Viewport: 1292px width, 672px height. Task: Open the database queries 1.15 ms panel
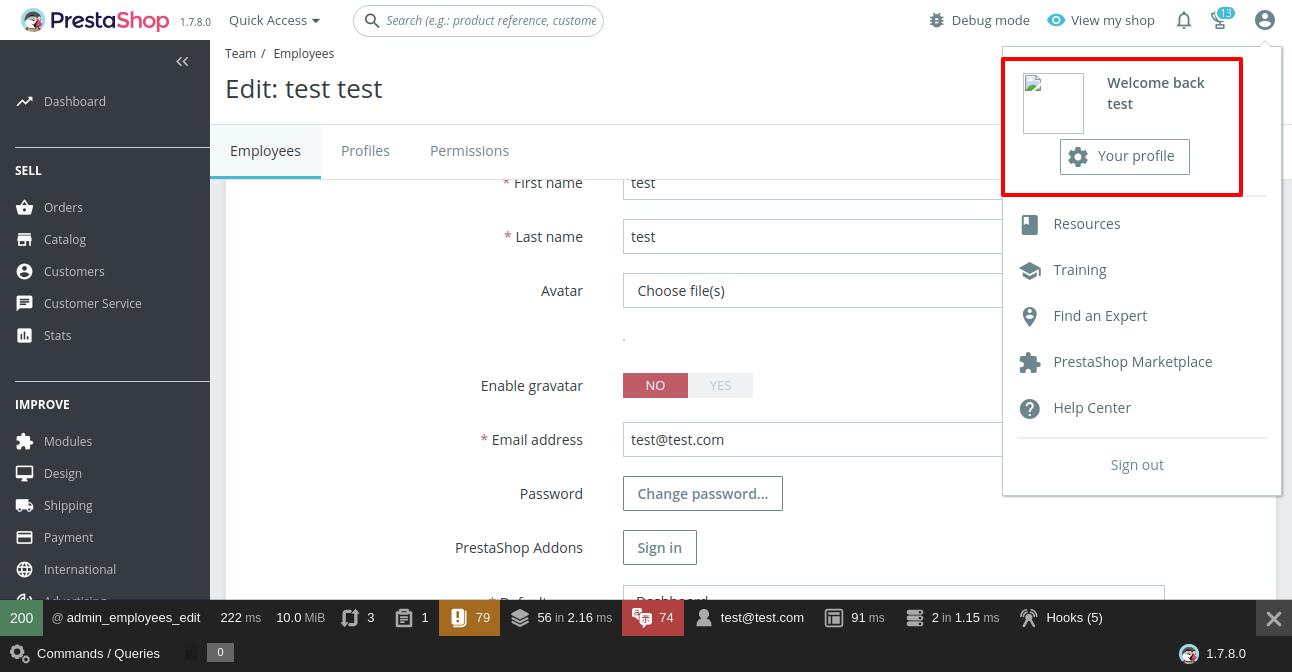[951, 618]
